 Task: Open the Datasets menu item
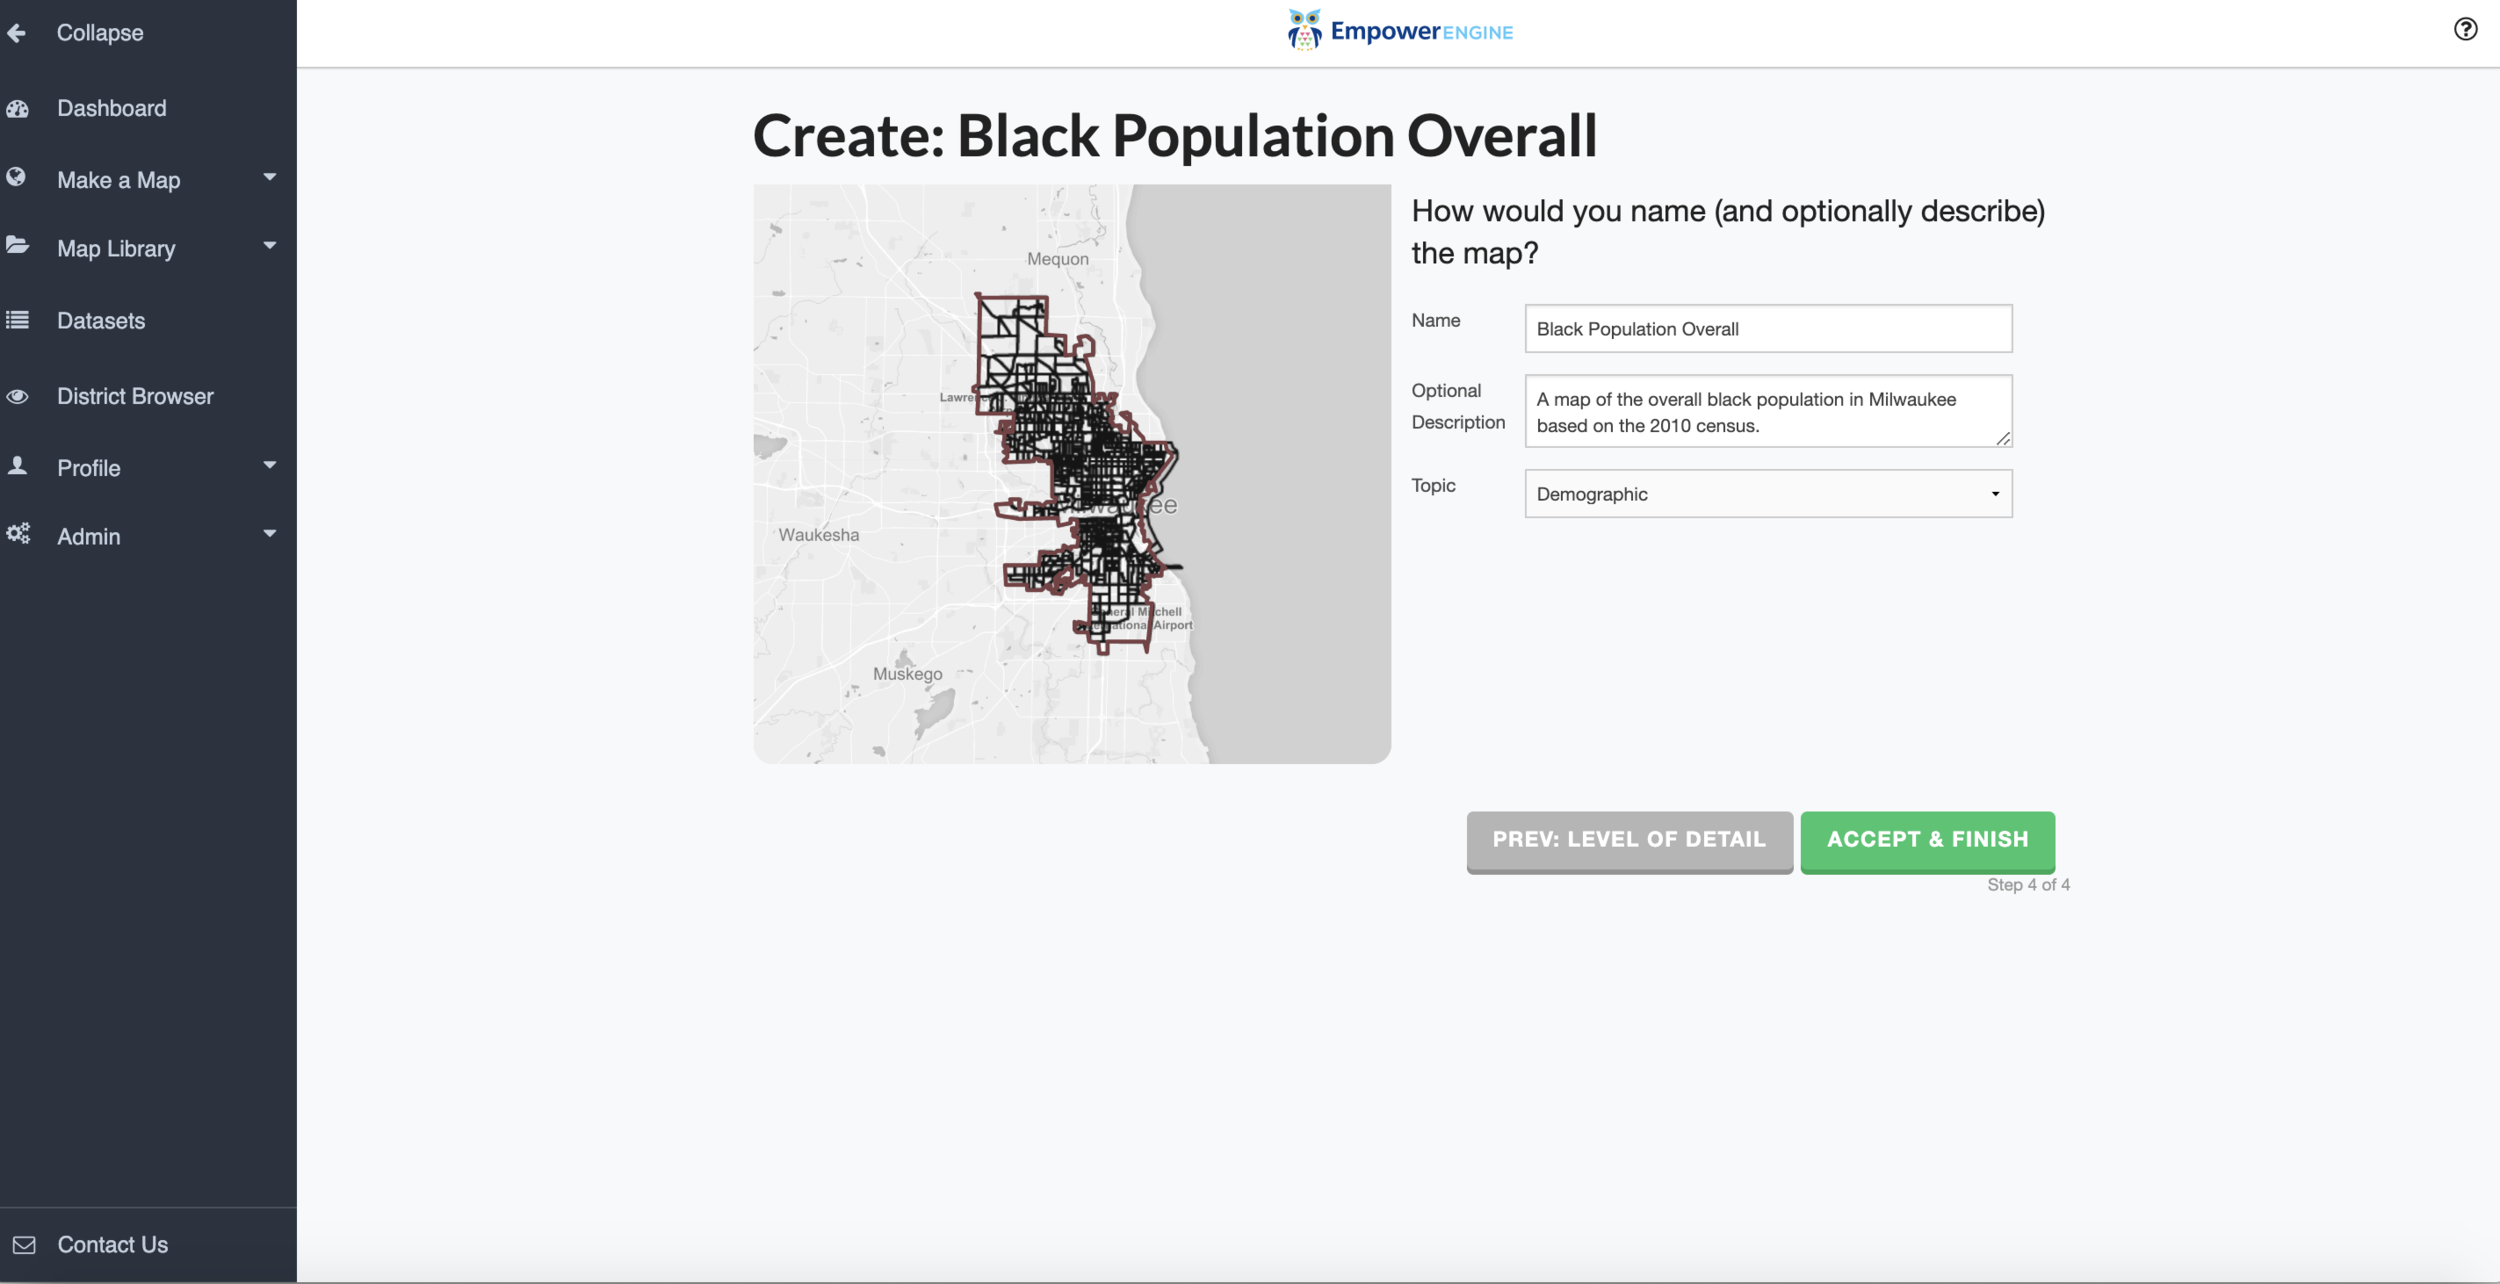101,321
